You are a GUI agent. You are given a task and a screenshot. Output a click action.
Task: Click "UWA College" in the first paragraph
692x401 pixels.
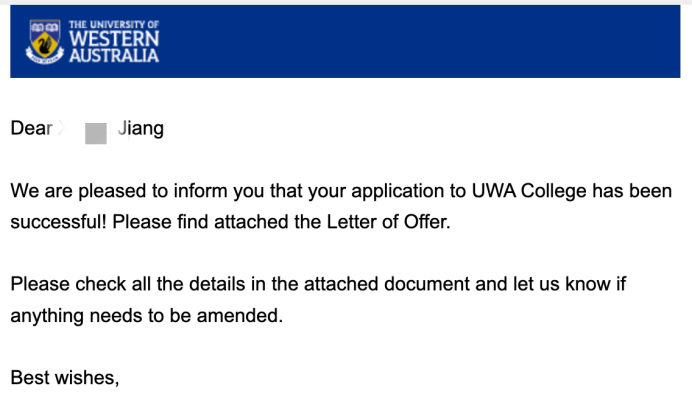529,191
